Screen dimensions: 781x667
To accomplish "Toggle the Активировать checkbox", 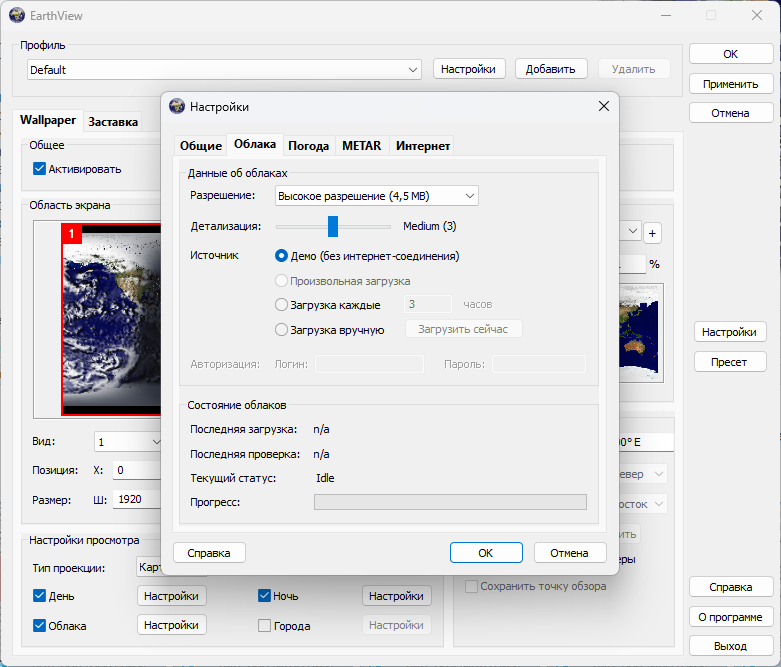I will click(40, 169).
